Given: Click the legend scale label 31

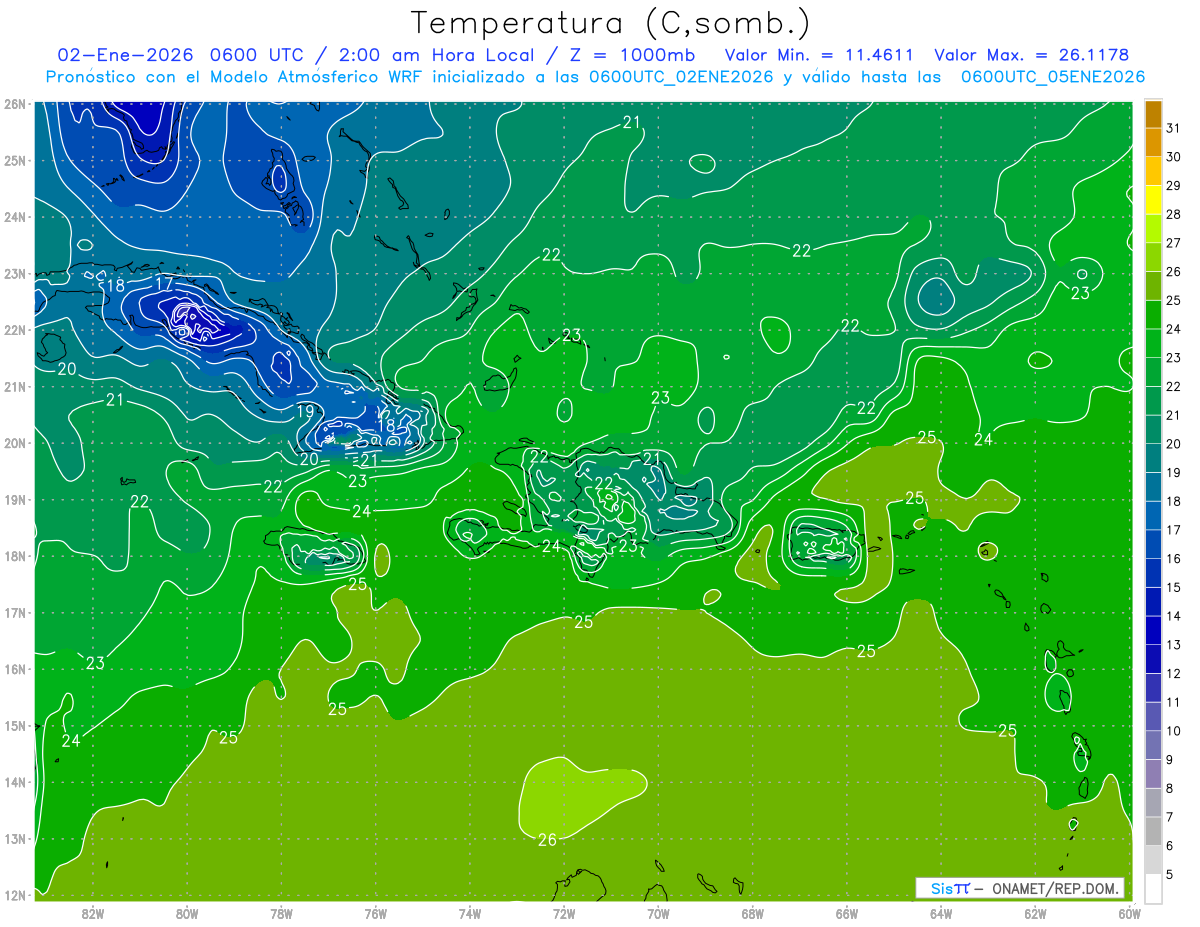Looking at the screenshot, I should click(x=1174, y=128).
